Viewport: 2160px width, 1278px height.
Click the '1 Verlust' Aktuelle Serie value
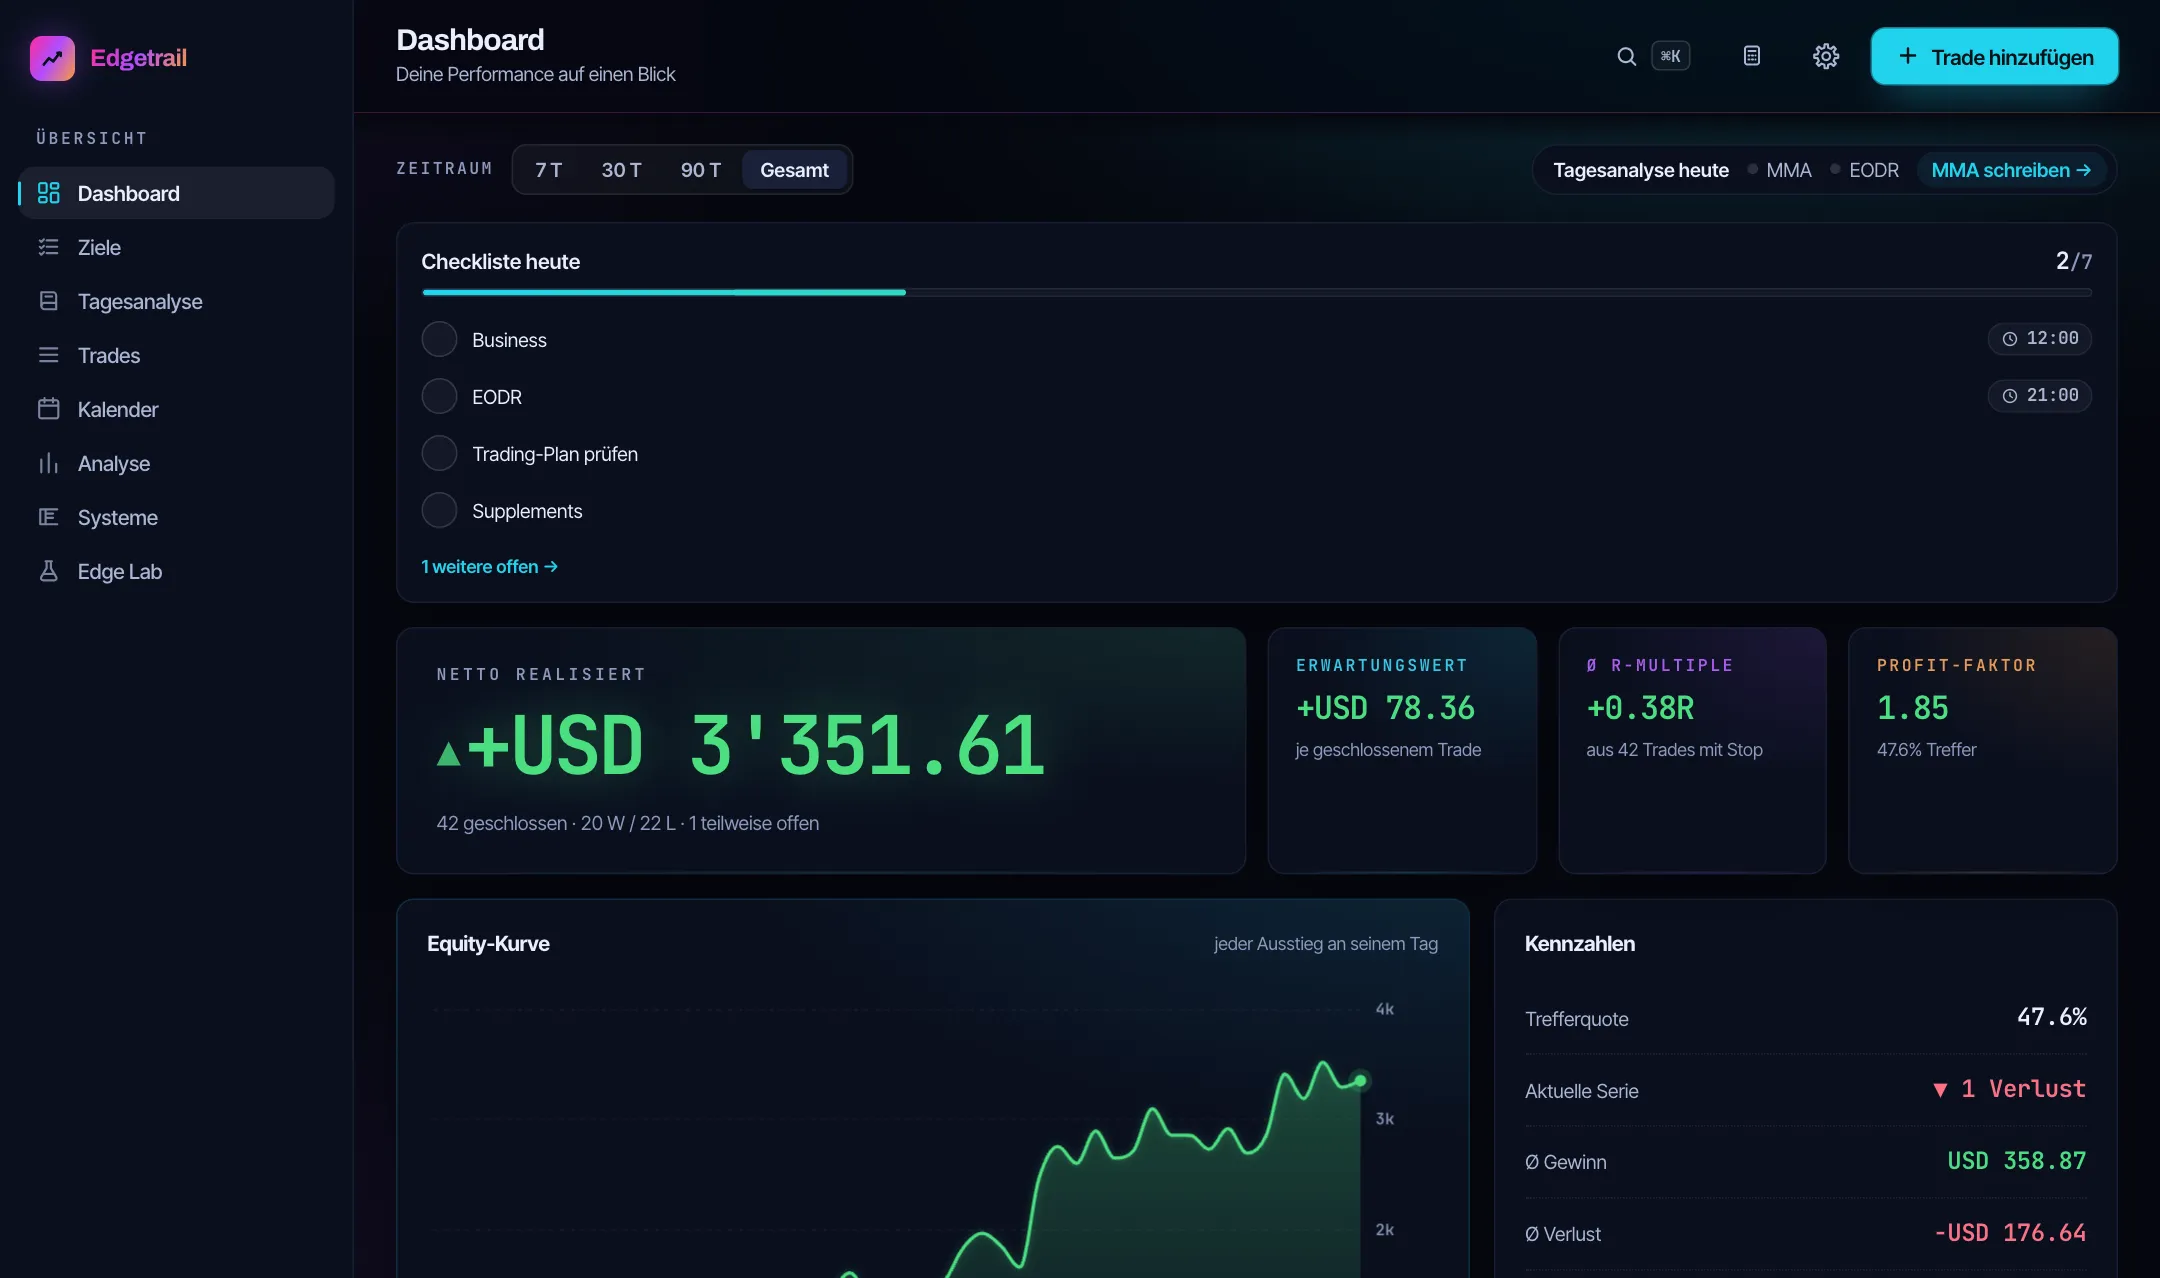pyautogui.click(x=2009, y=1089)
